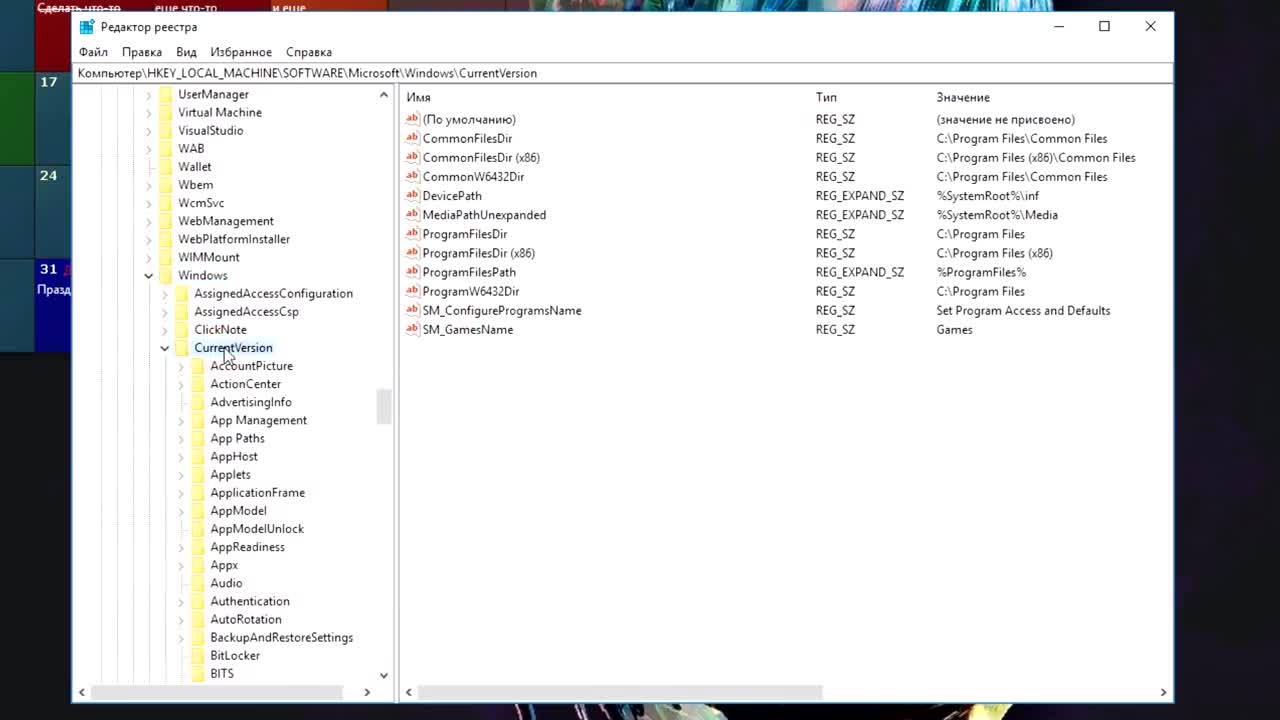Image resolution: width=1280 pixels, height=720 pixels.
Task: Click the string icon next to ProgramW6432Dir
Action: tap(412, 291)
